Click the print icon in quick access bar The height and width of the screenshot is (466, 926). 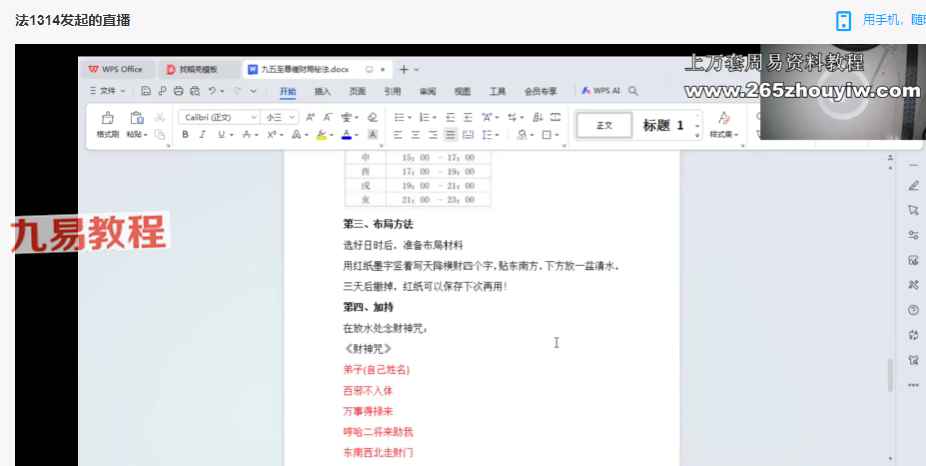pyautogui.click(x=179, y=91)
